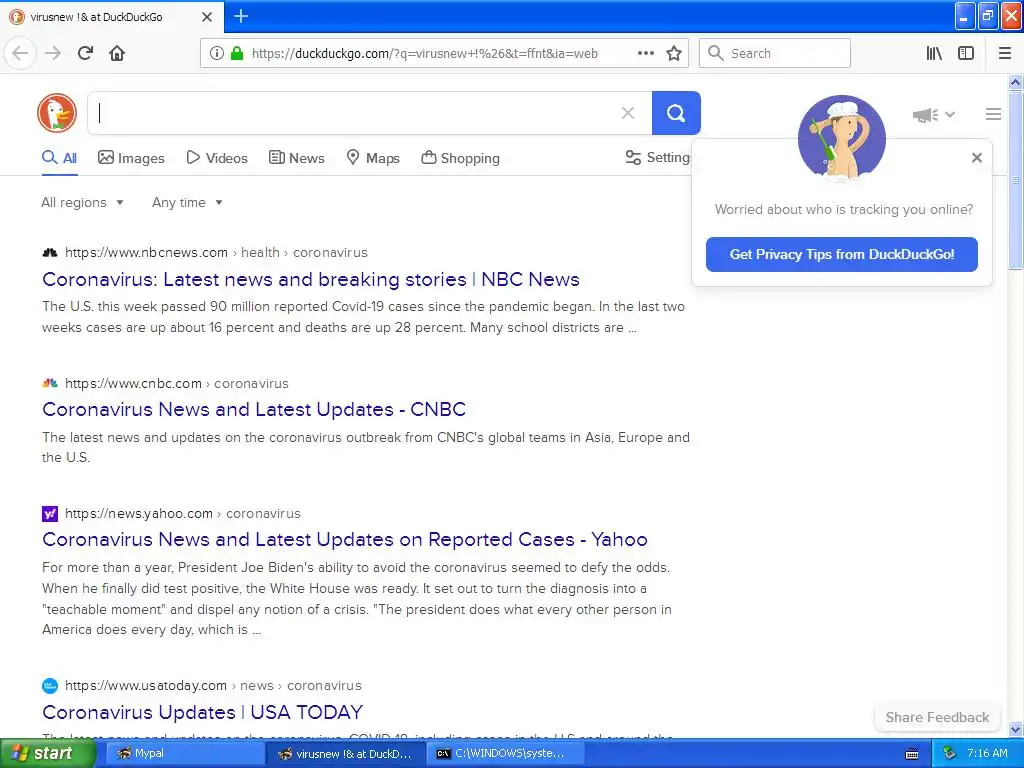Viewport: 1024px width, 768px height.
Task: Open search Settings menu
Action: point(658,157)
